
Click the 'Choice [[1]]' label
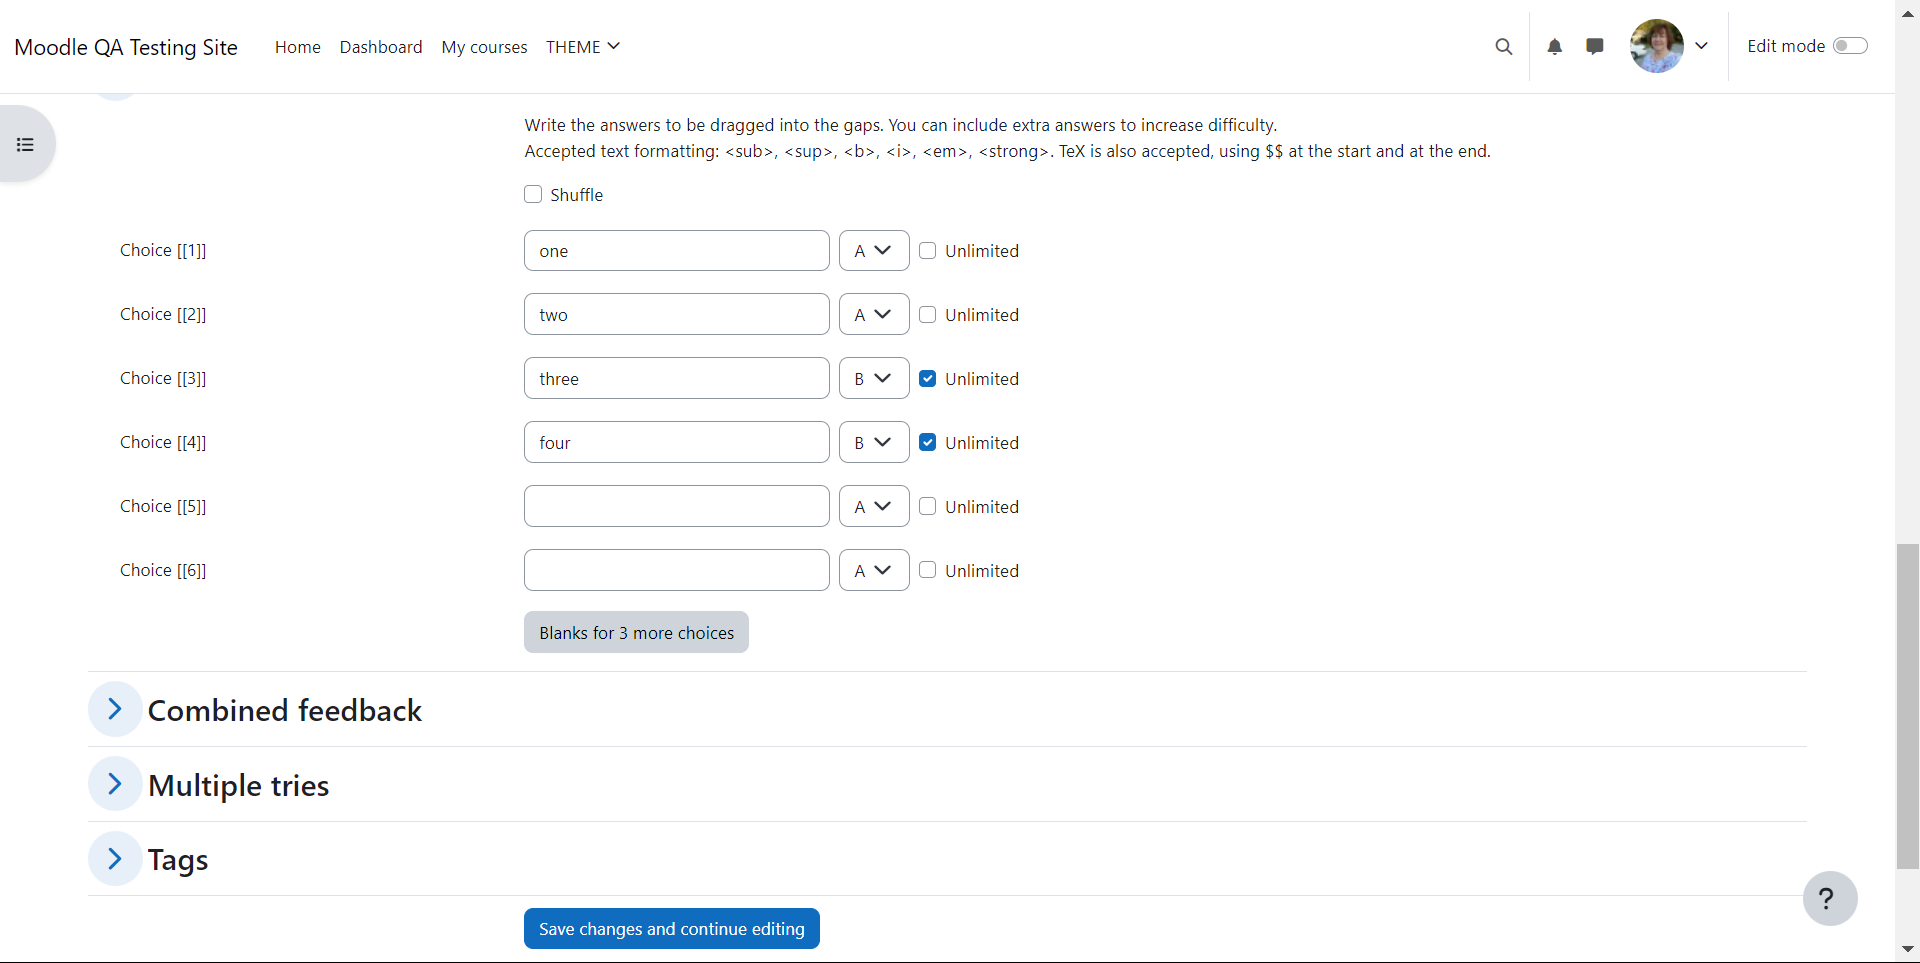tap(163, 250)
